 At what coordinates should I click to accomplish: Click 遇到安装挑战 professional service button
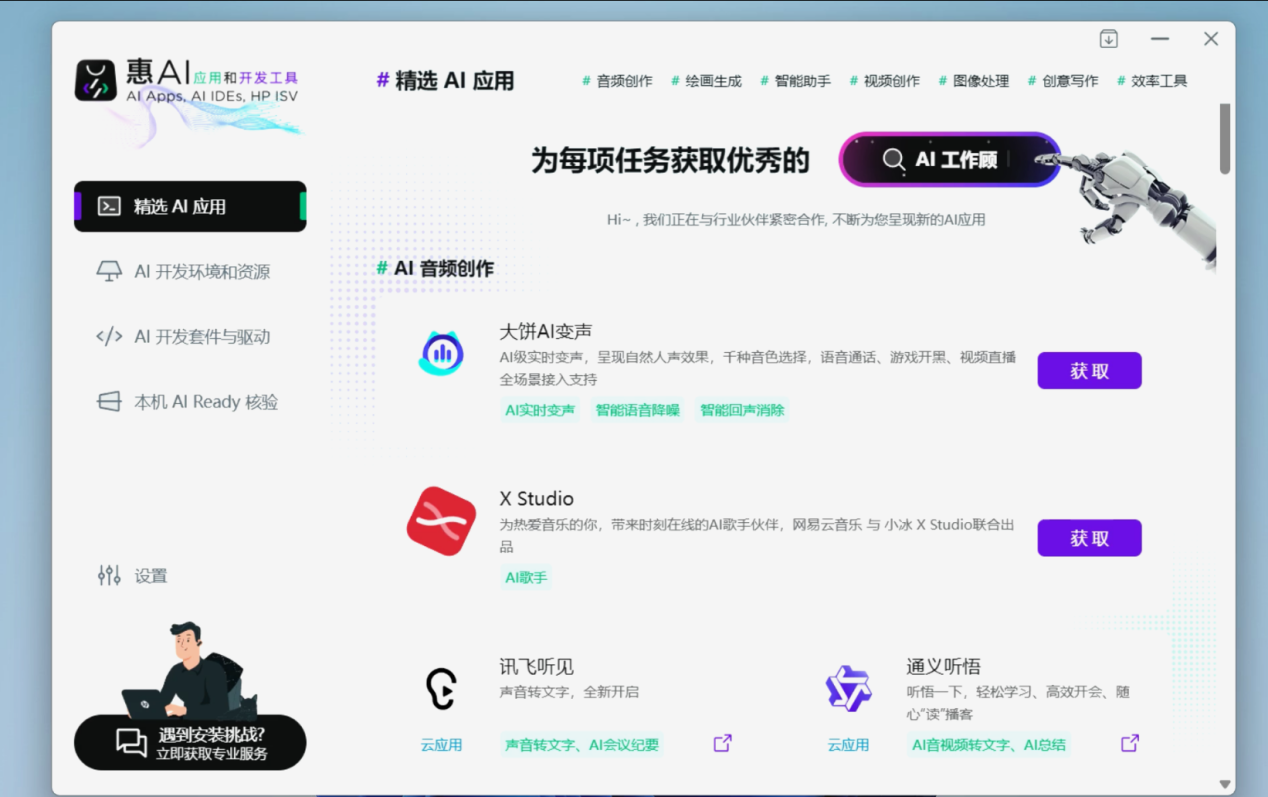click(x=190, y=743)
